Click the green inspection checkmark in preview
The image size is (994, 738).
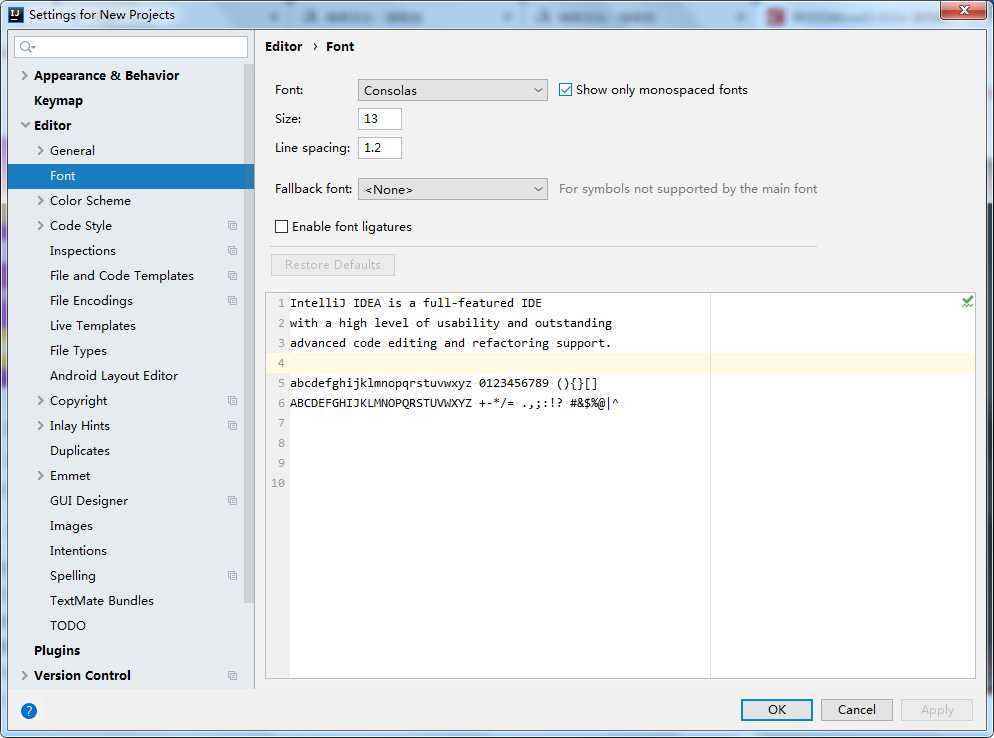click(967, 302)
